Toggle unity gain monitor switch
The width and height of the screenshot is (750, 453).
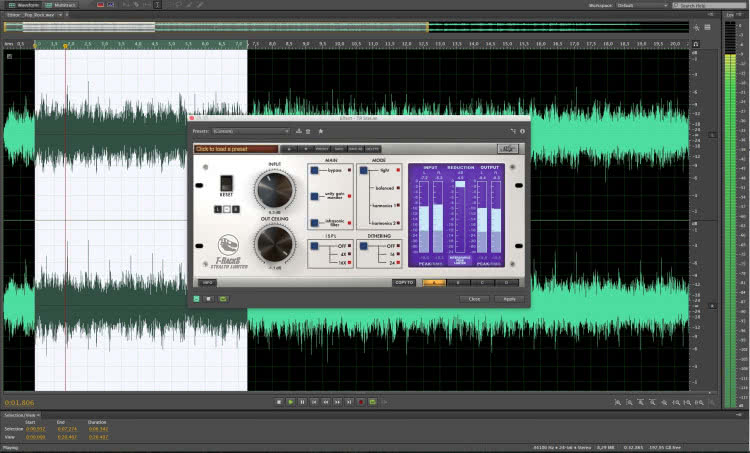[314, 196]
